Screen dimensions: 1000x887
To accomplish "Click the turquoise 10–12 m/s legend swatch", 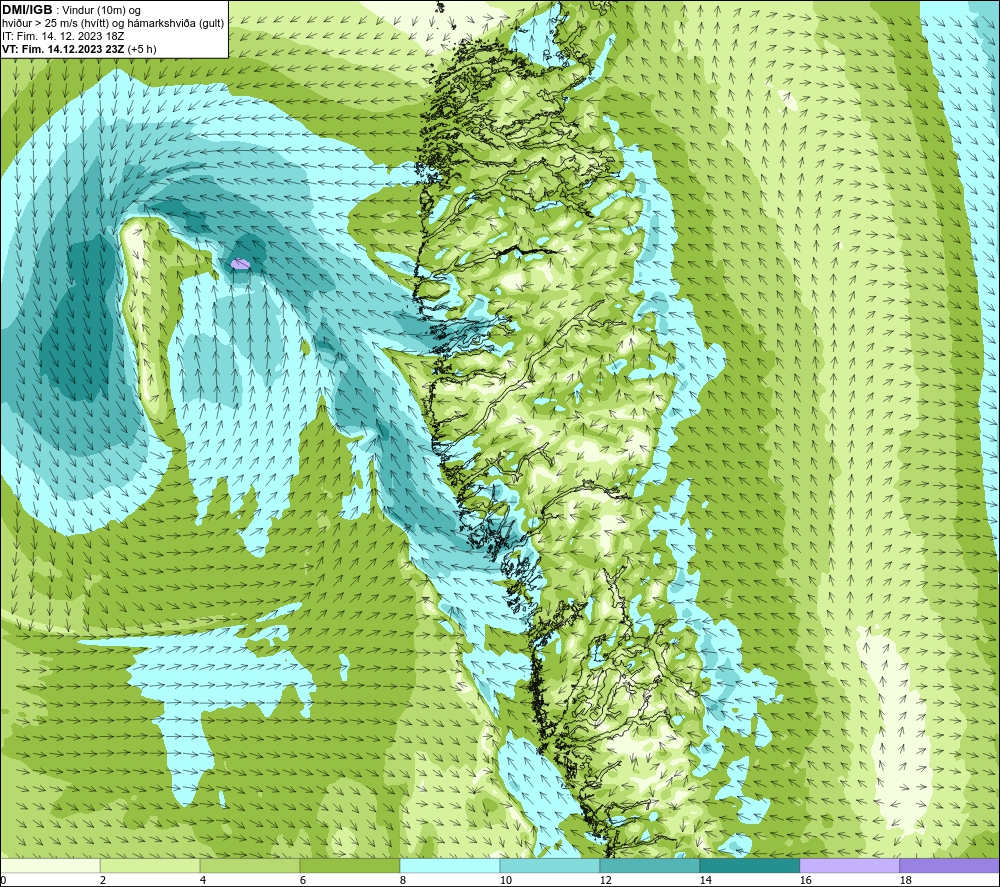I will tap(550, 865).
